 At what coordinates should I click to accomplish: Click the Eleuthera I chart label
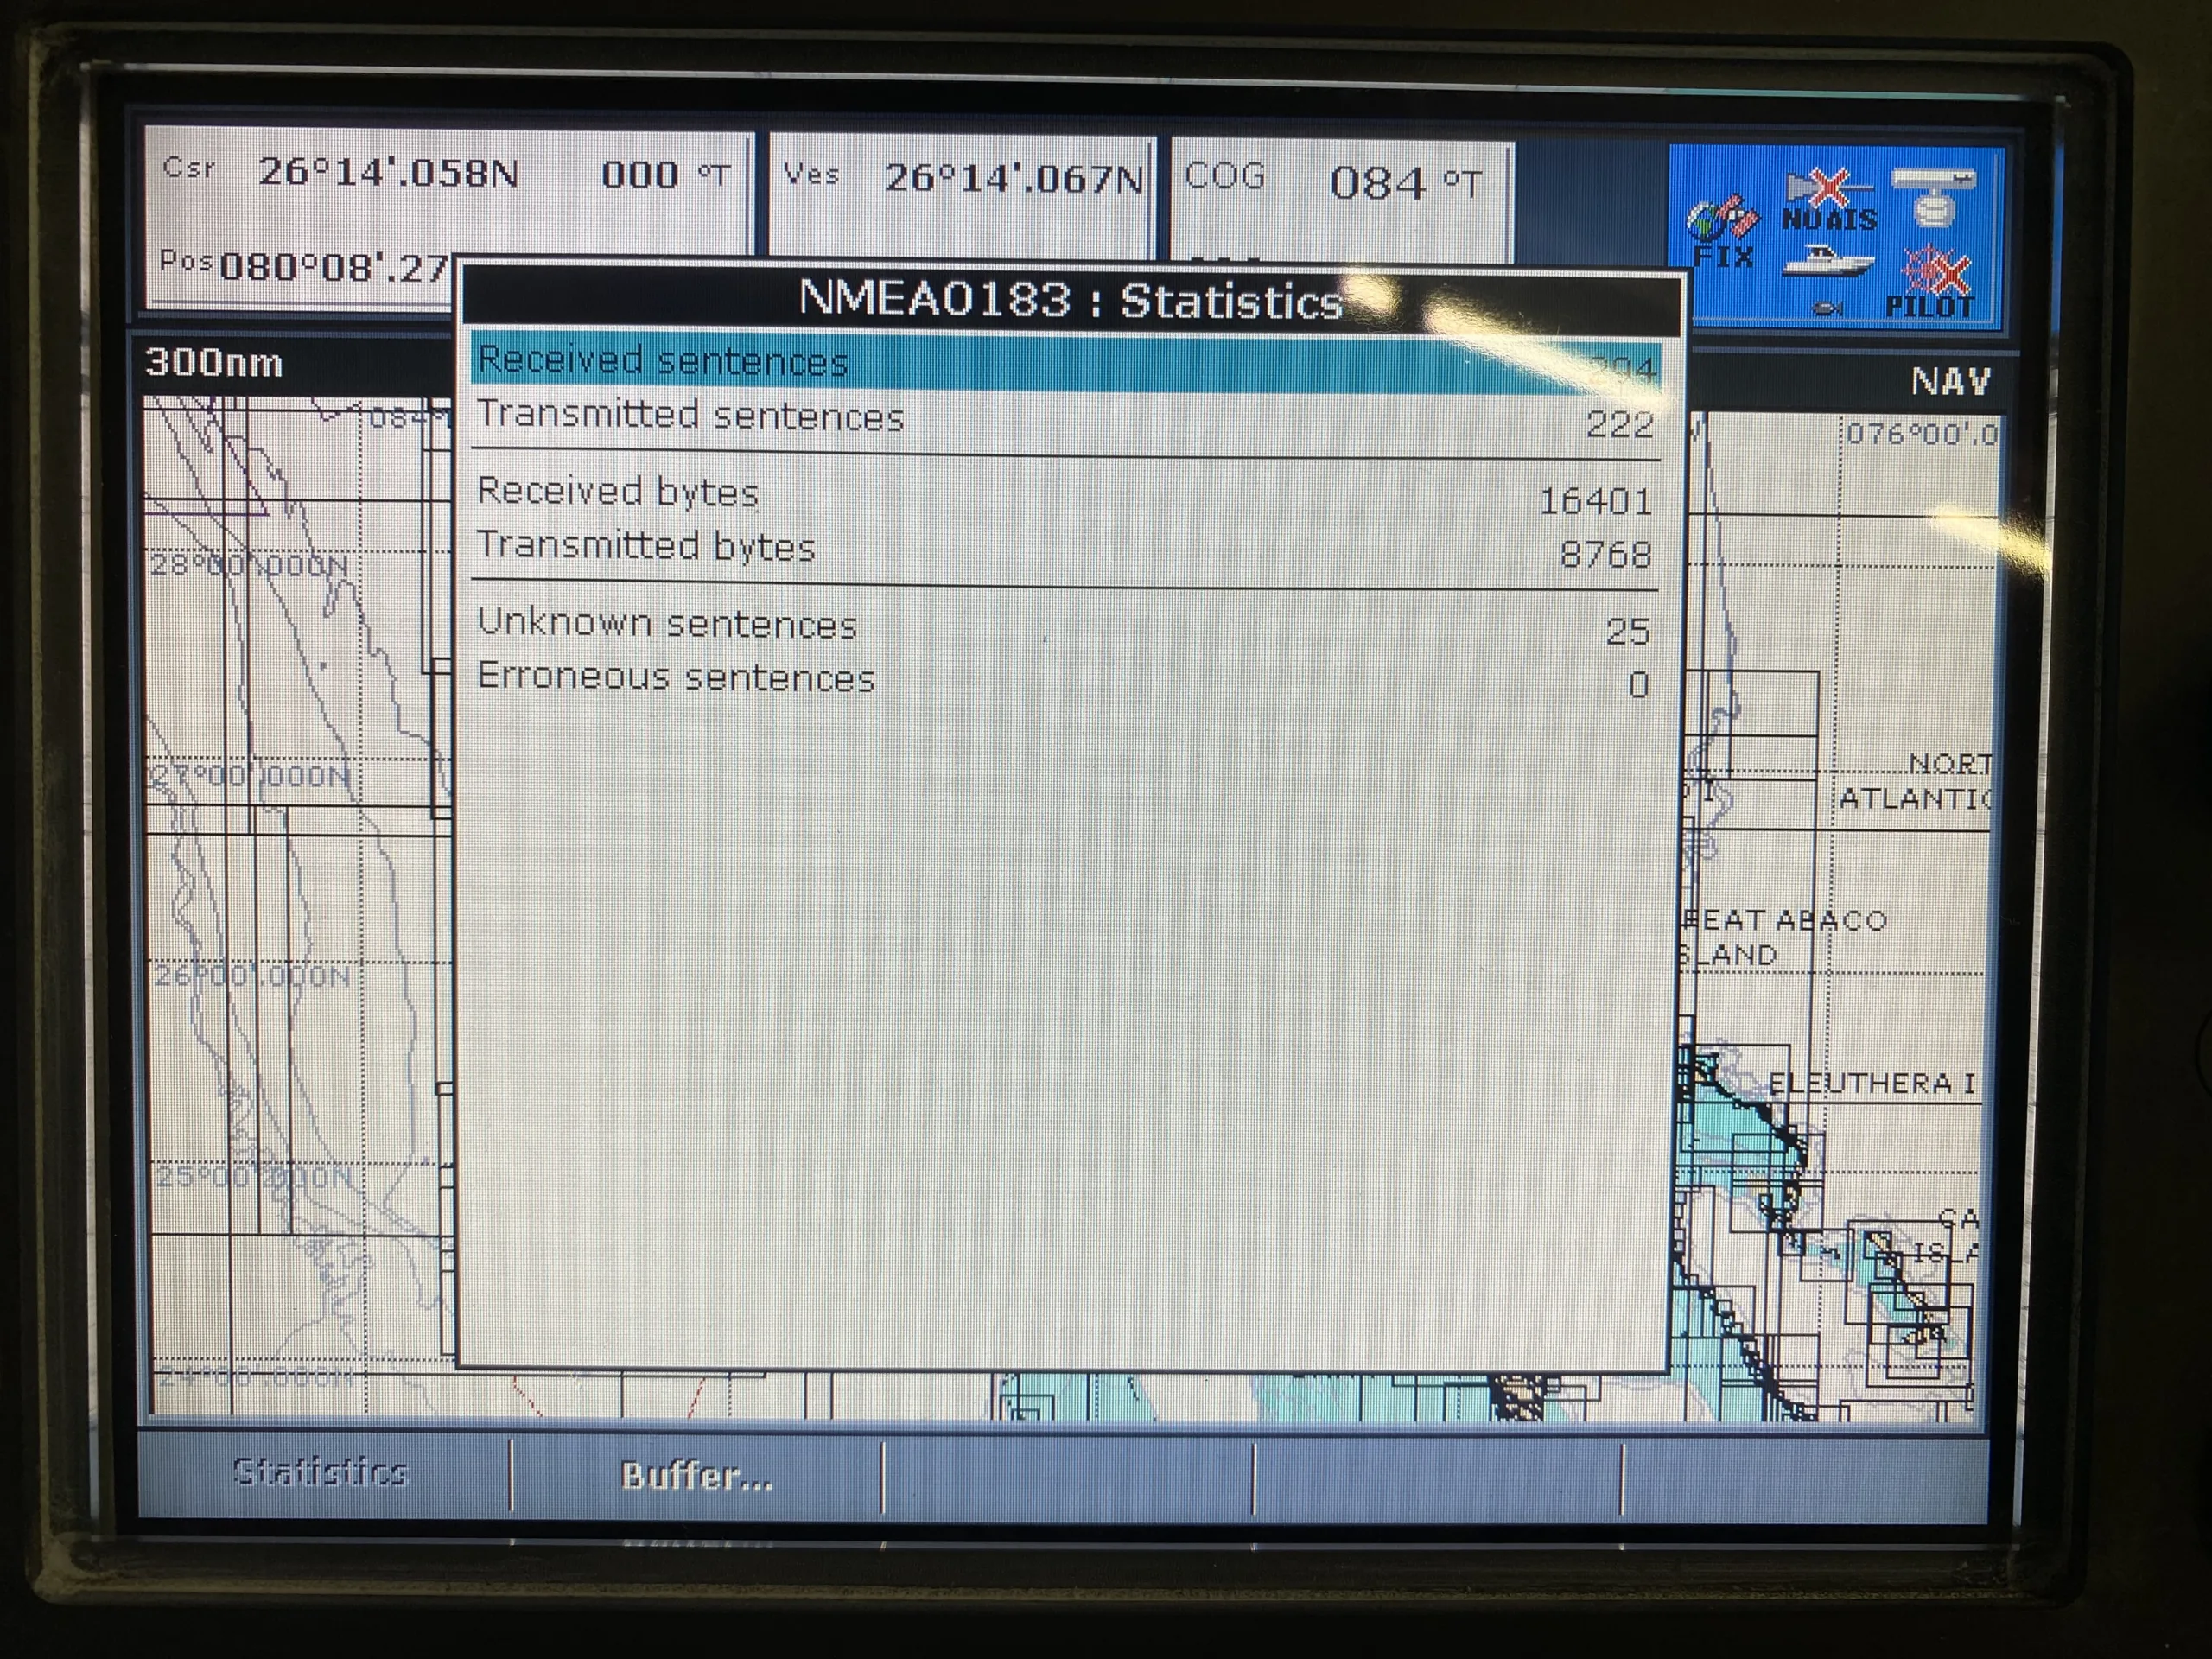[x=1872, y=1083]
